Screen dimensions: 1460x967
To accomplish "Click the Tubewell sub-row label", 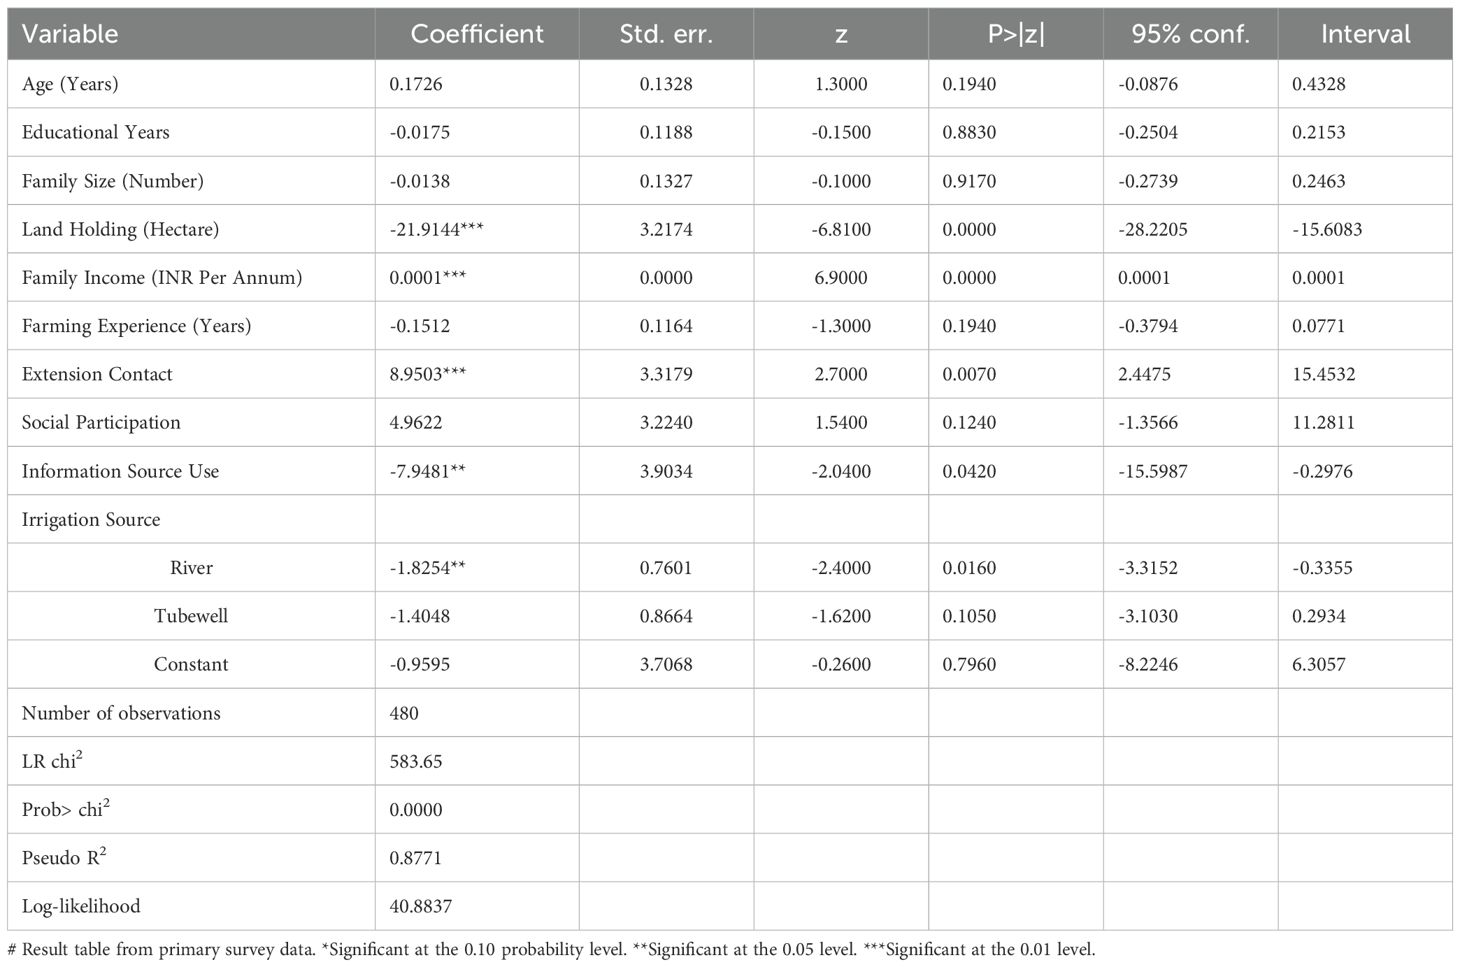I will point(191,616).
